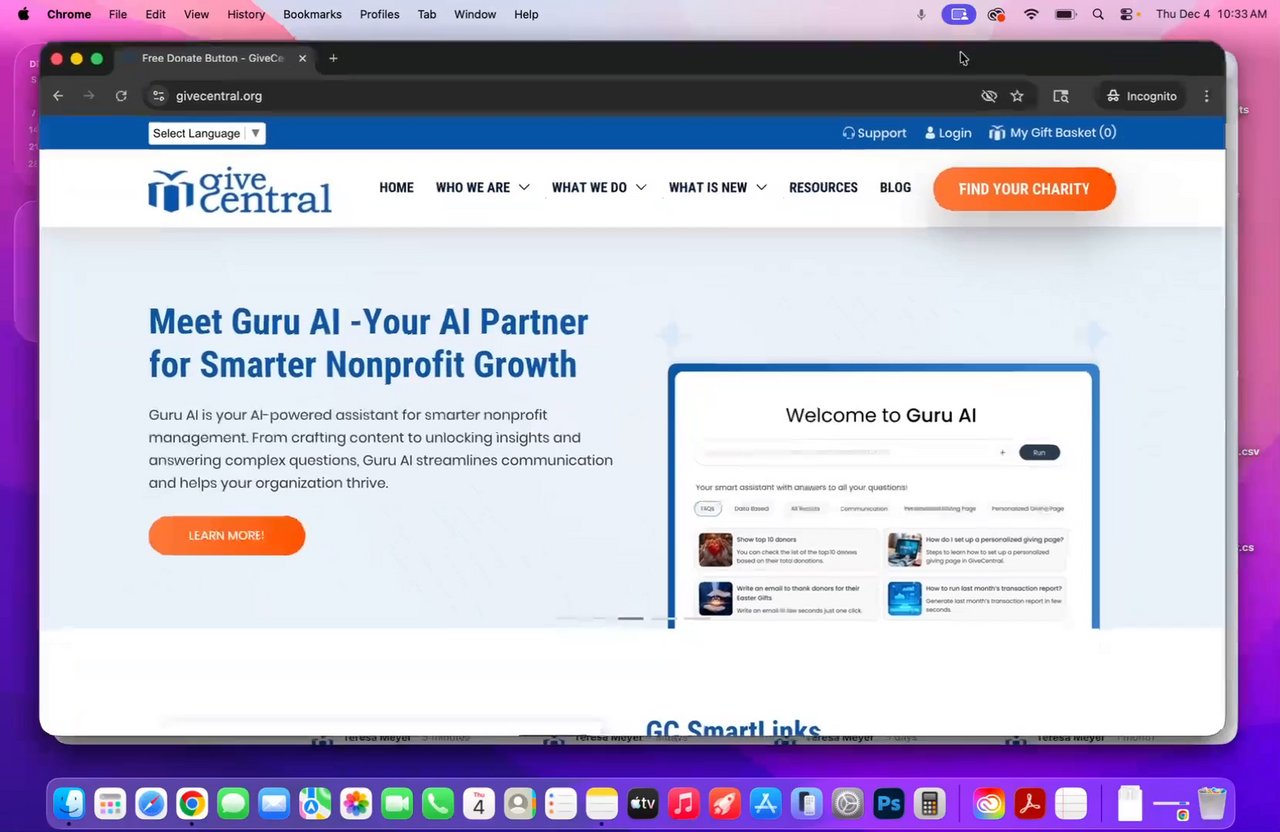1280x832 pixels.
Task: Open Launchpad from the Dock
Action: 110,803
